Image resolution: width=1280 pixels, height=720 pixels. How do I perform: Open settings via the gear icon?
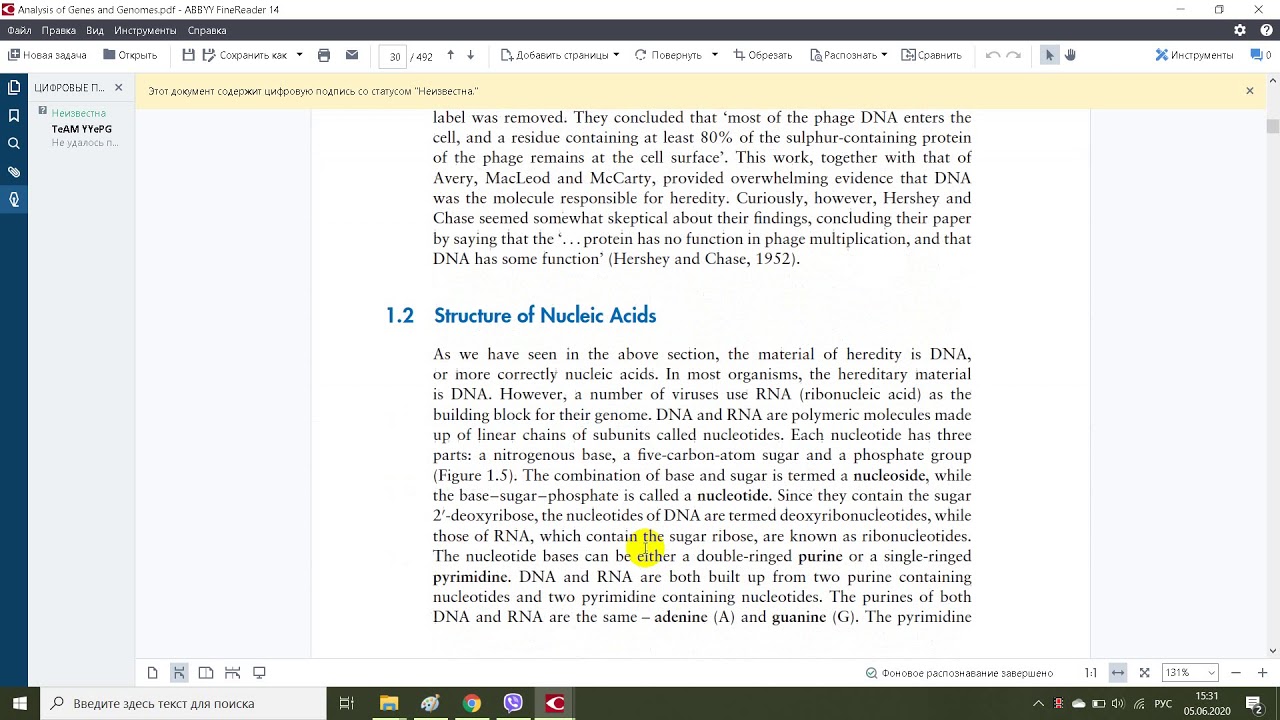pyautogui.click(x=1240, y=31)
